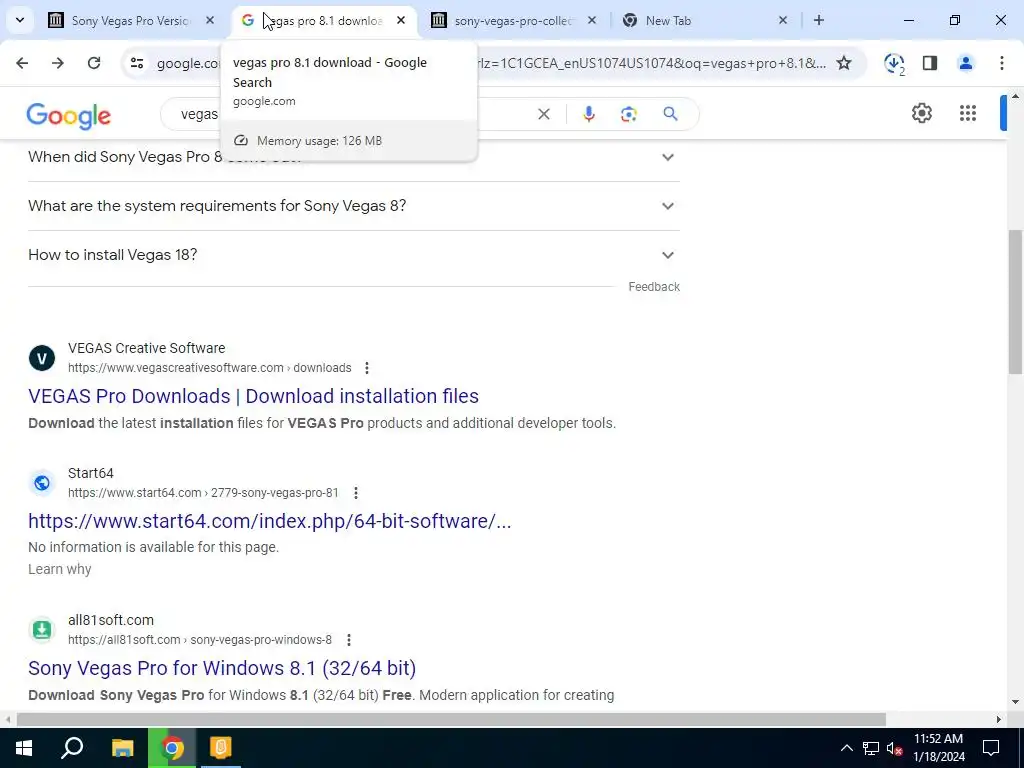
Task: Open Chrome three-dot menu
Action: 1002,63
